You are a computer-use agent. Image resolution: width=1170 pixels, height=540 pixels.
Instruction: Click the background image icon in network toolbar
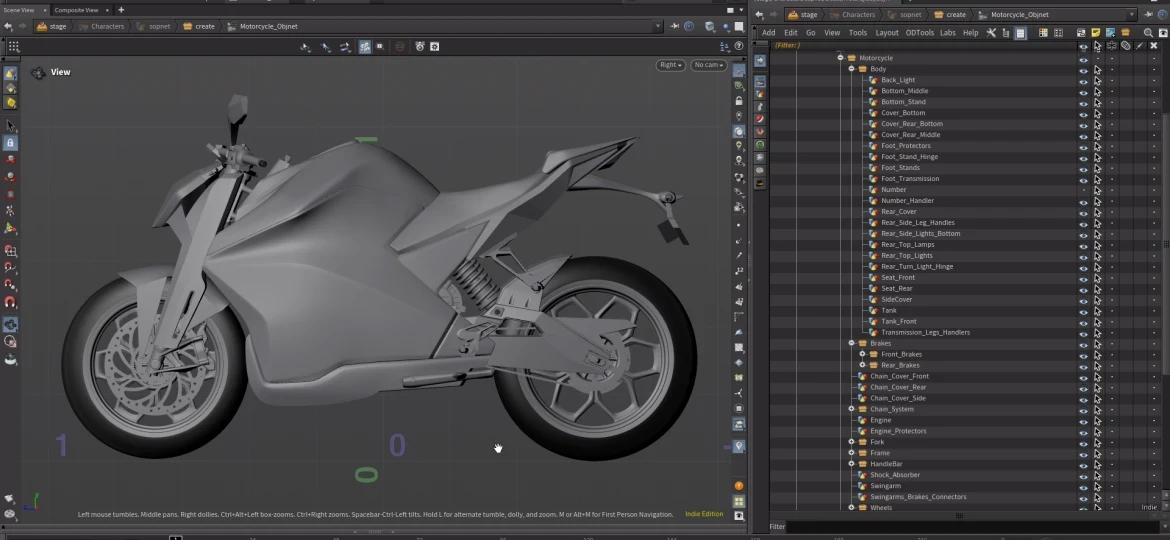click(x=1110, y=33)
